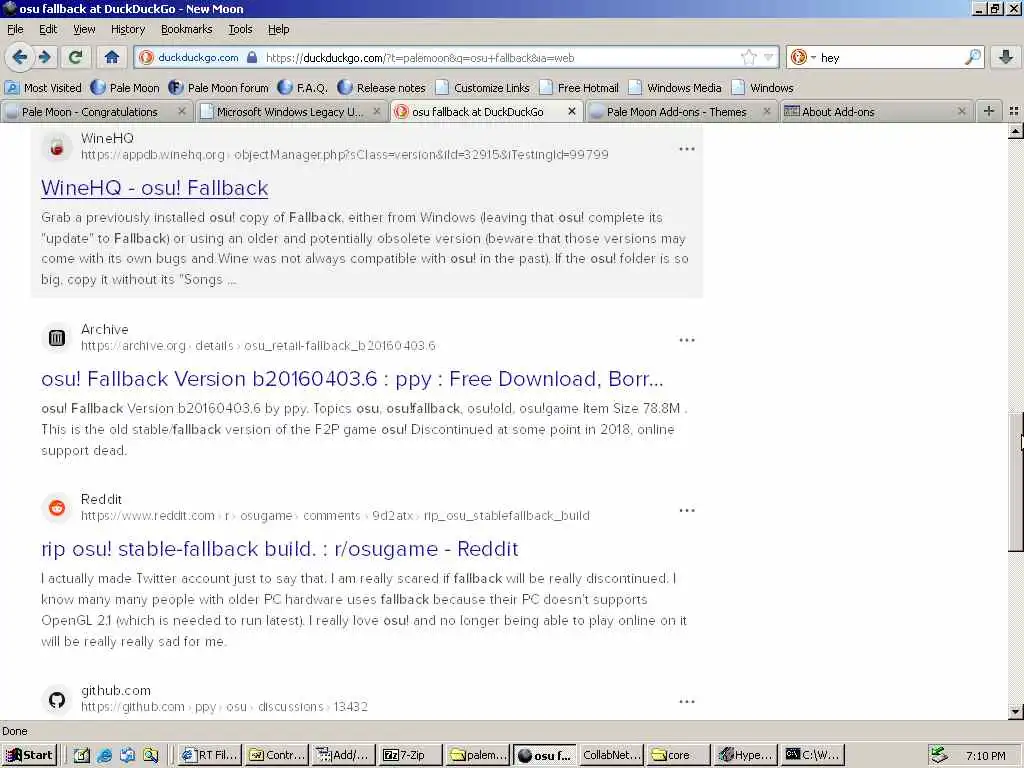Switch to palem... folder taskbar window
This screenshot has height=768, width=1024.
(478, 755)
